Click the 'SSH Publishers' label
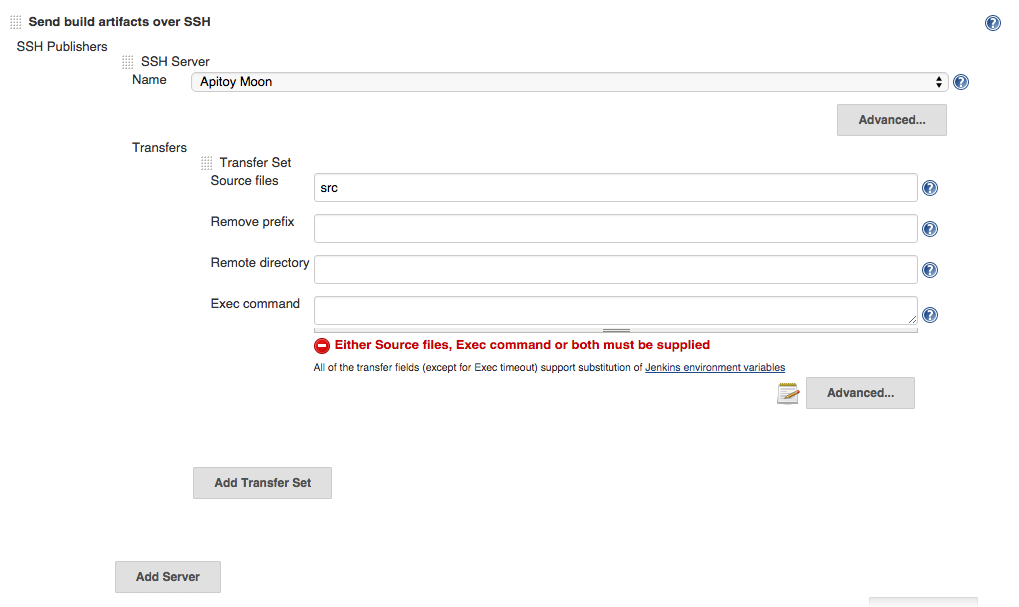 pyautogui.click(x=62, y=47)
